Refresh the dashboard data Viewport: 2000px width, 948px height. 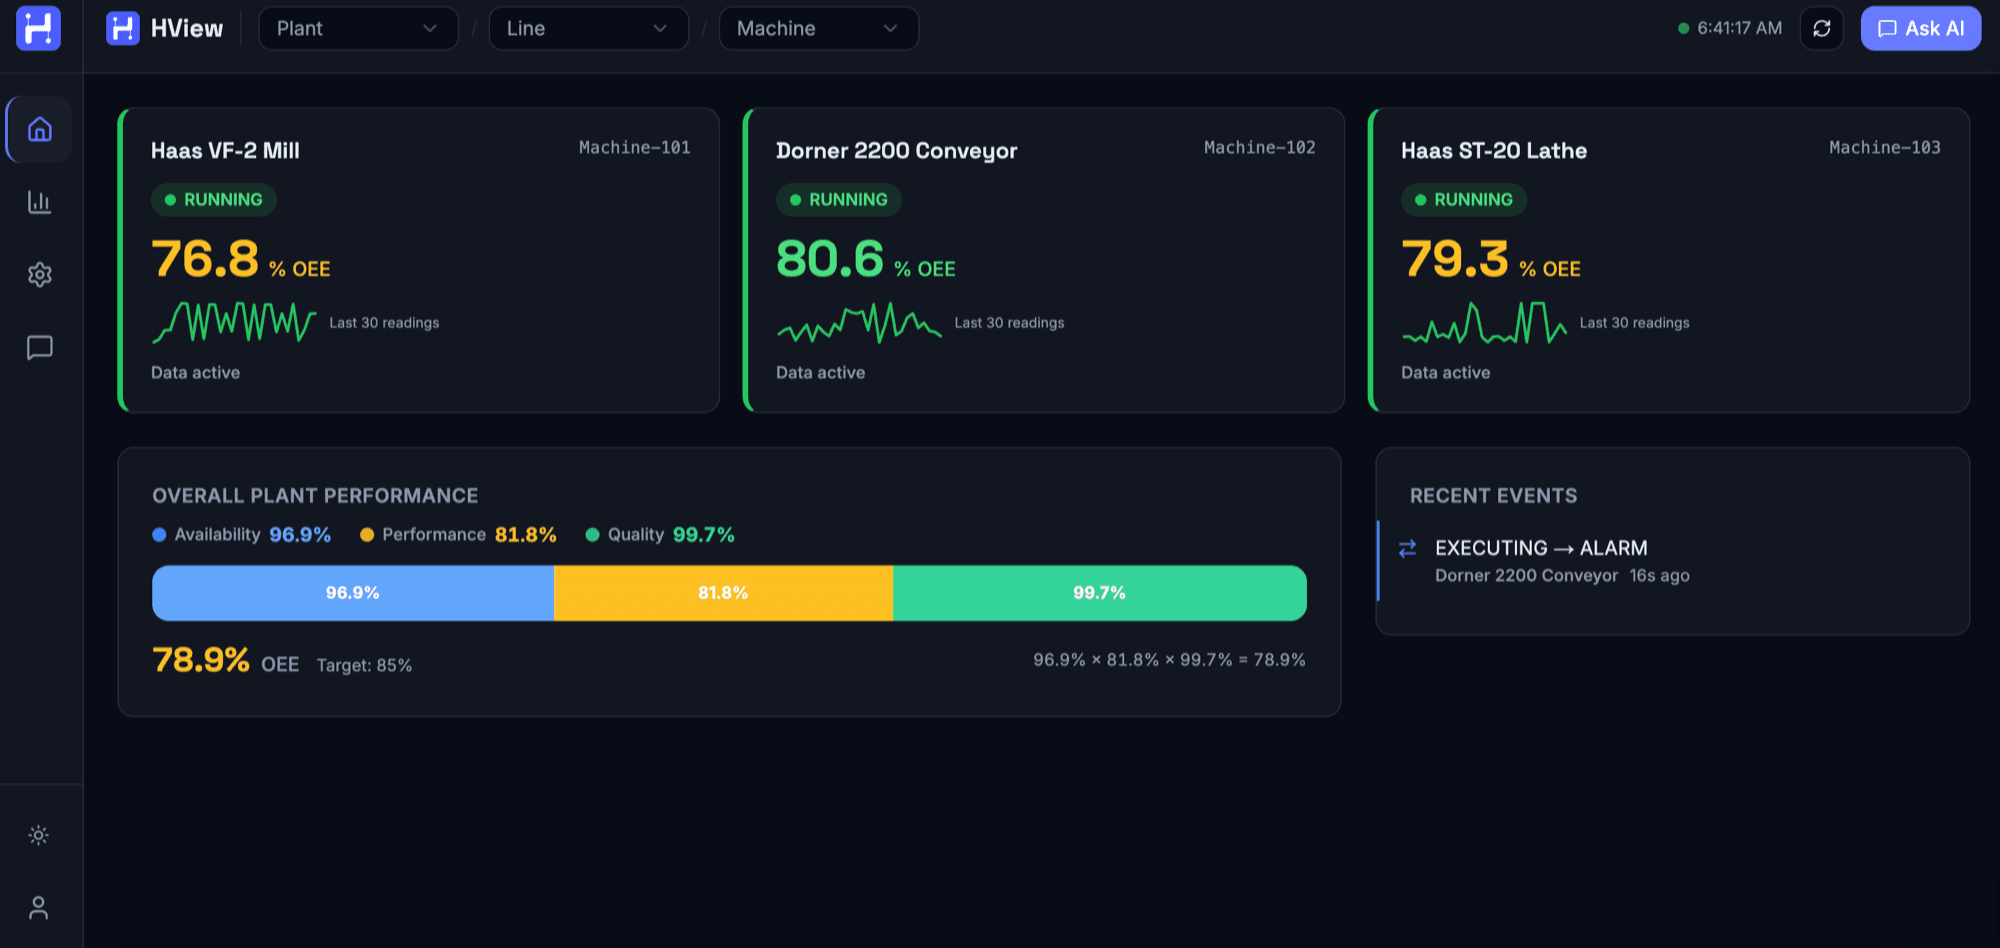pyautogui.click(x=1822, y=28)
